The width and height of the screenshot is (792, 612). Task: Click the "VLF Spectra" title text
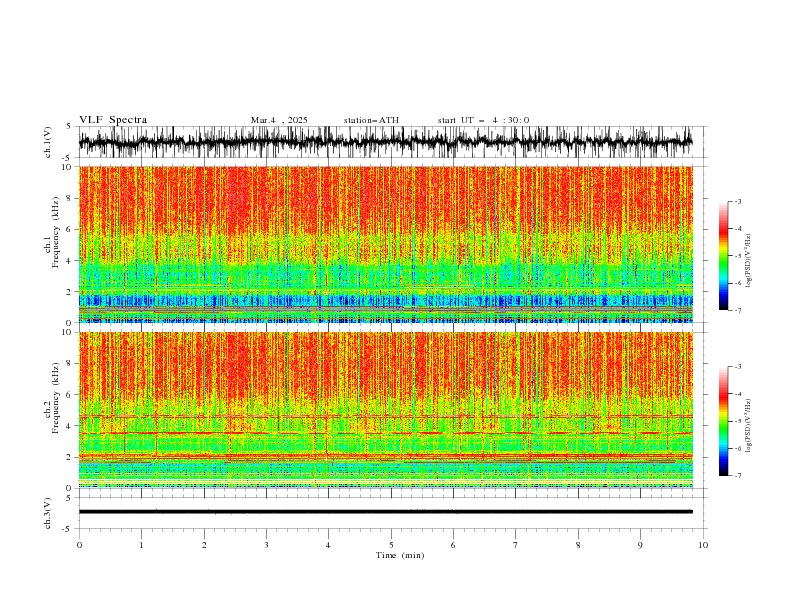click(113, 120)
